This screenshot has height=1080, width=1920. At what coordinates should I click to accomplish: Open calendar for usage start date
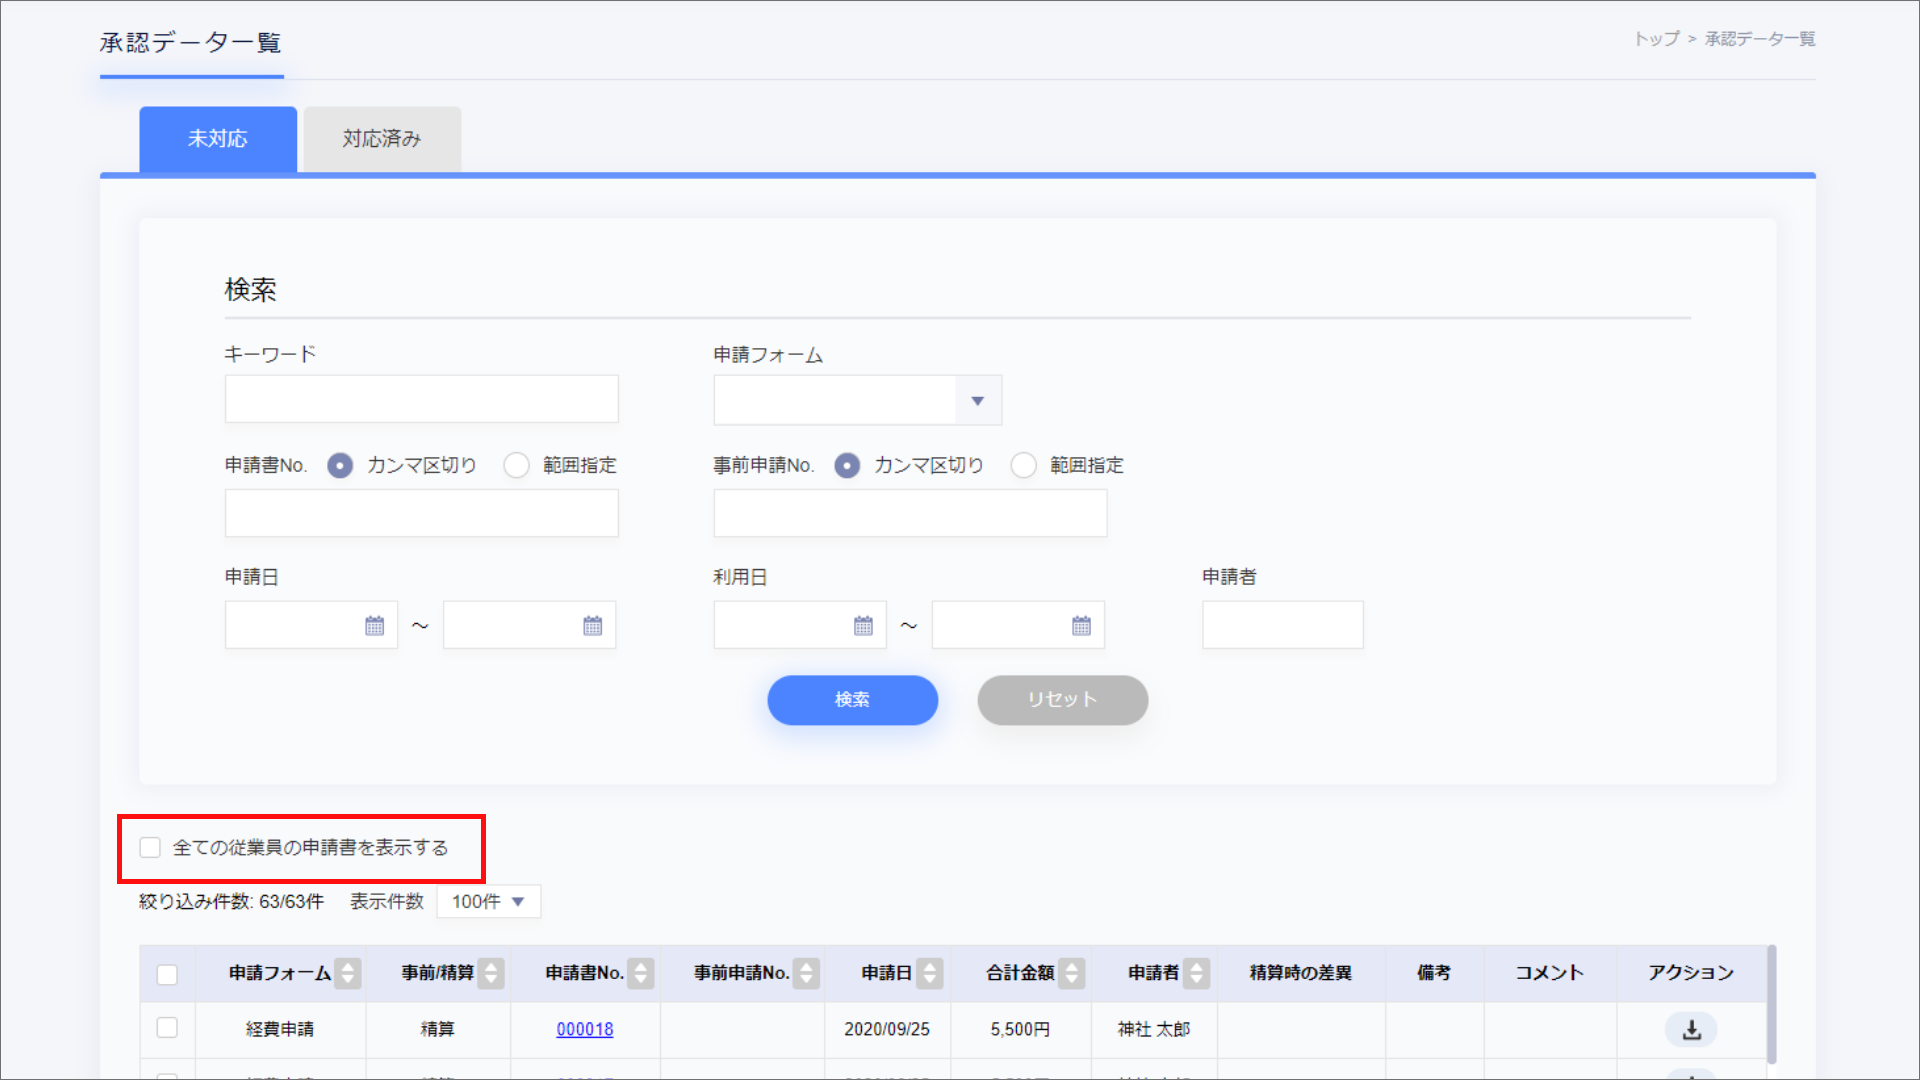pos(863,626)
